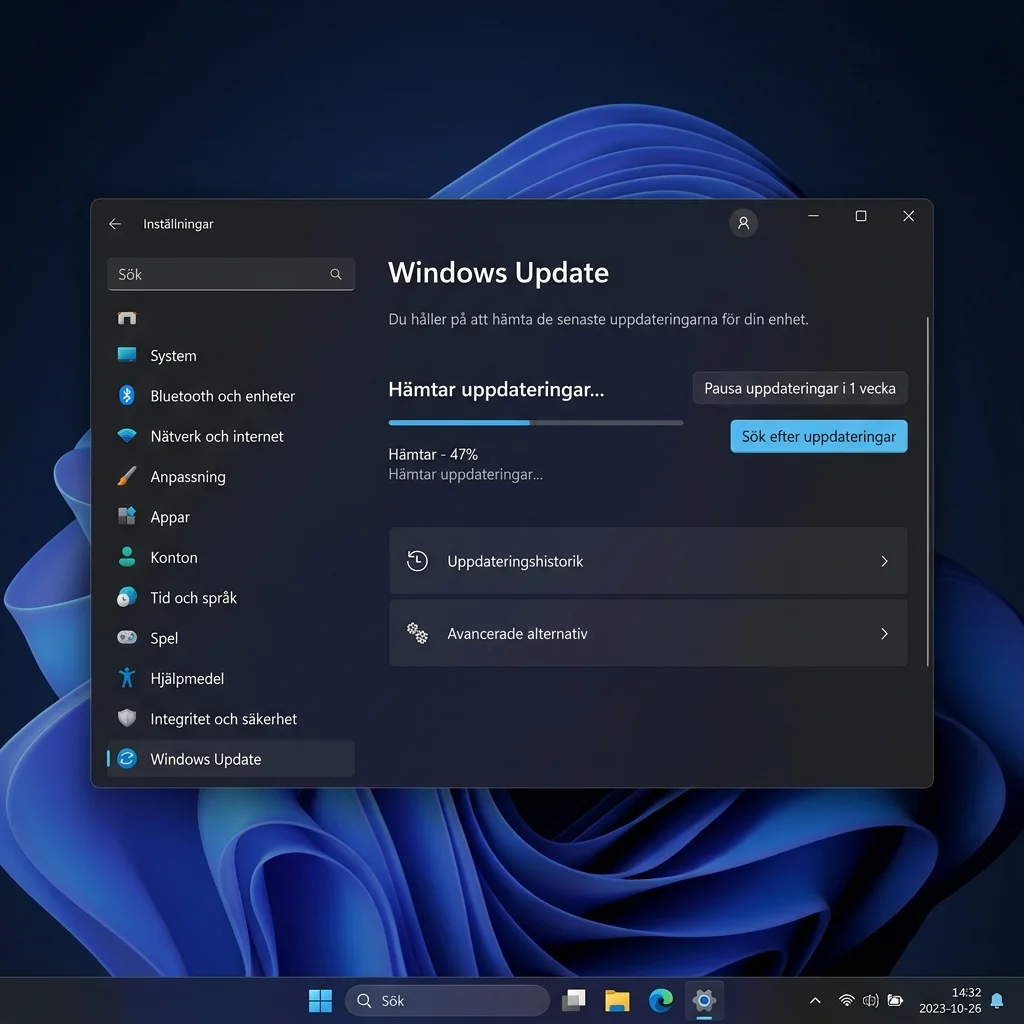The width and height of the screenshot is (1024, 1024).
Task: Click the 'Inställningar' window title
Action: (178, 224)
